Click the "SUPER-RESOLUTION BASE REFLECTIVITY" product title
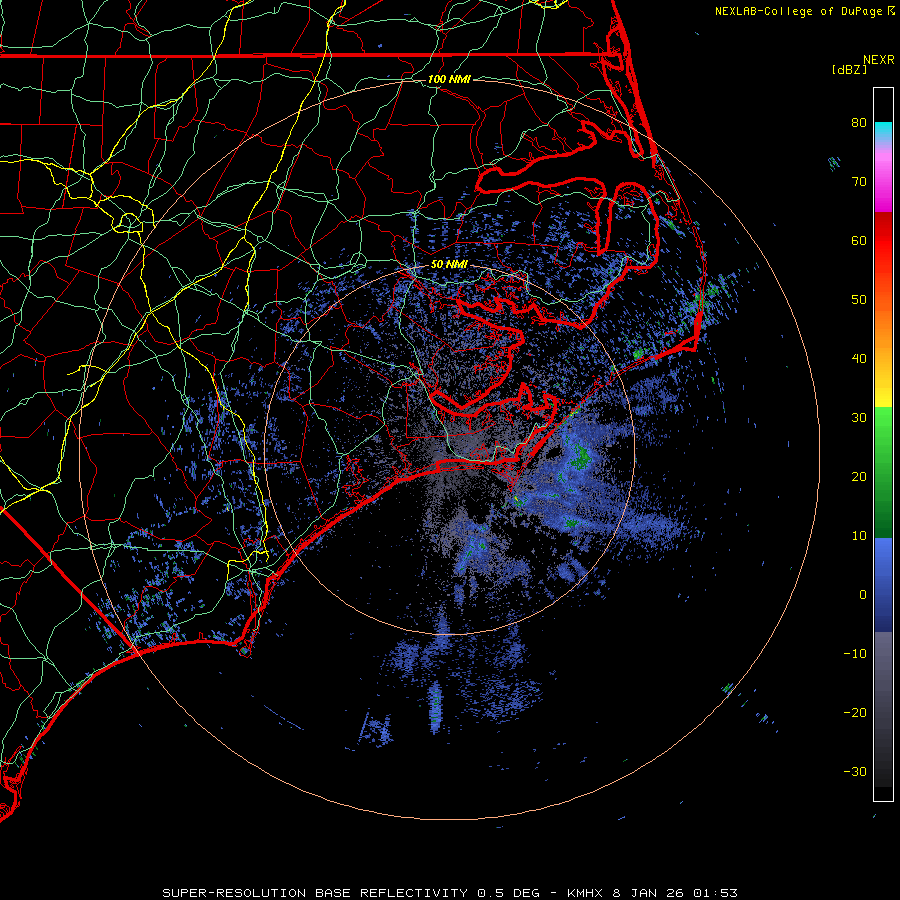The height and width of the screenshot is (900, 900). pyautogui.click(x=315, y=893)
